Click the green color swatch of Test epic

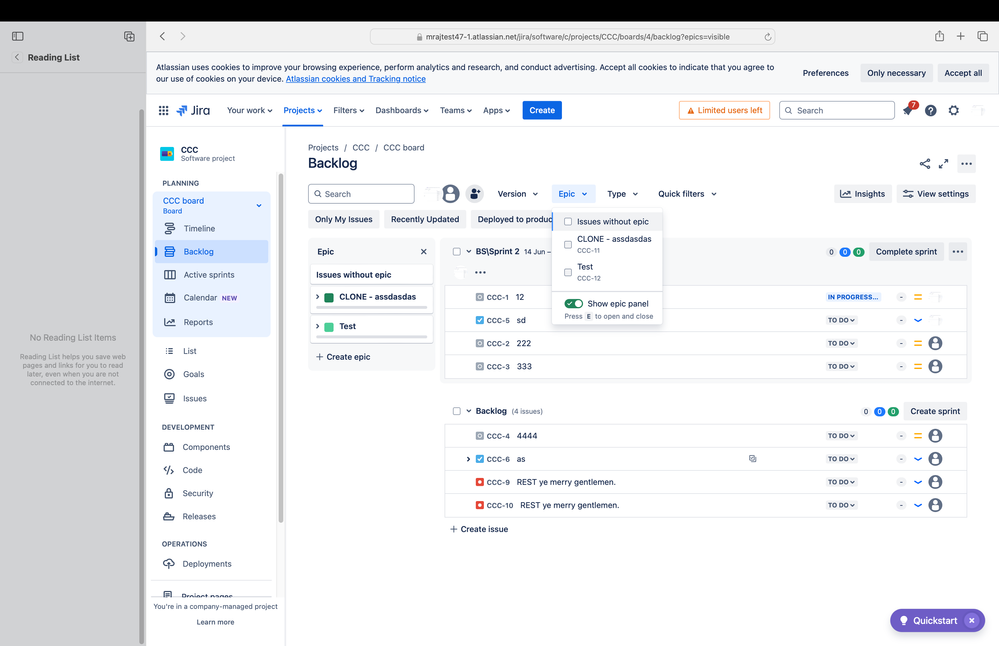pyautogui.click(x=329, y=327)
